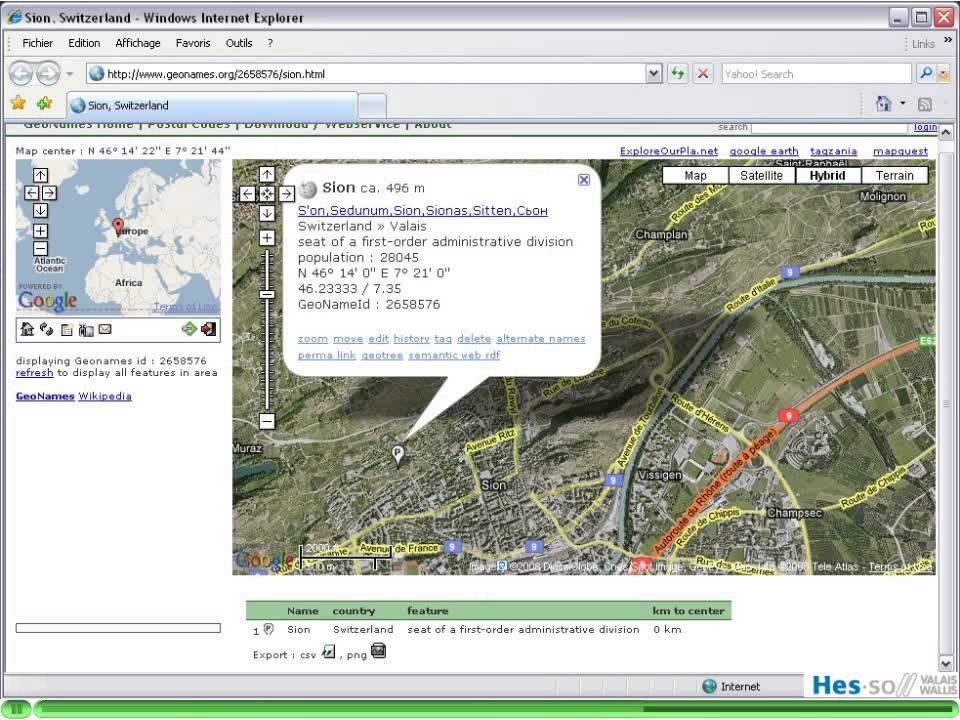Click the GeoNames search input field
Image resolution: width=960 pixels, height=720 pixels.
coord(829,127)
